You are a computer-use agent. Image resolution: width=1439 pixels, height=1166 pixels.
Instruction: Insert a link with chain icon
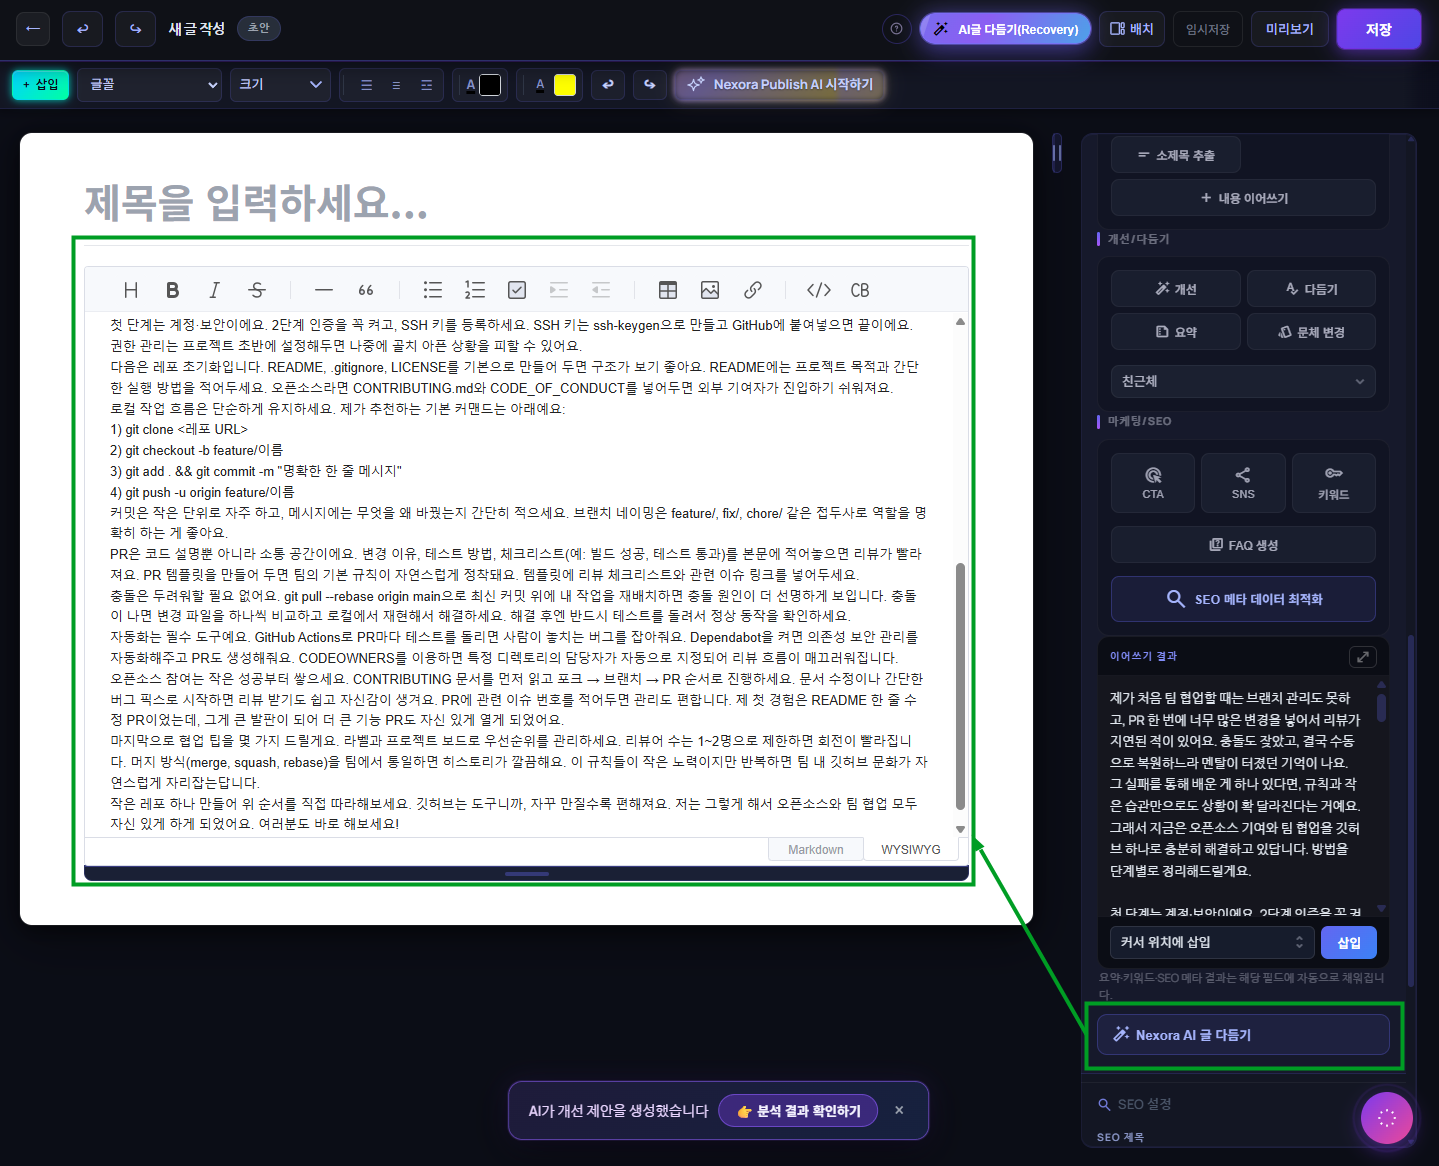tap(753, 290)
